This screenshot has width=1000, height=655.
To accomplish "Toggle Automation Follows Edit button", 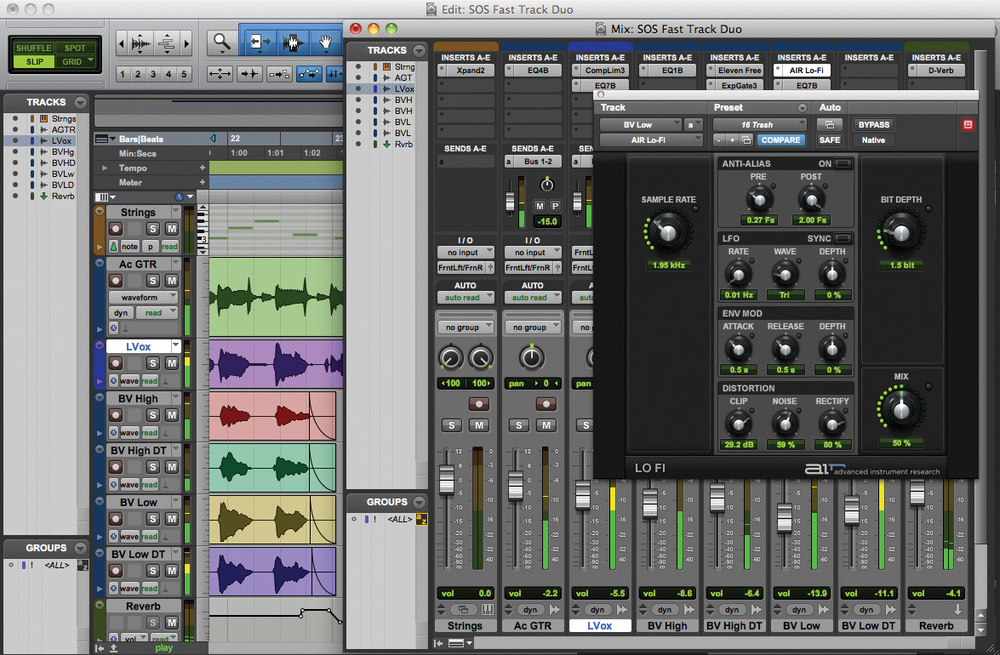I will point(309,74).
